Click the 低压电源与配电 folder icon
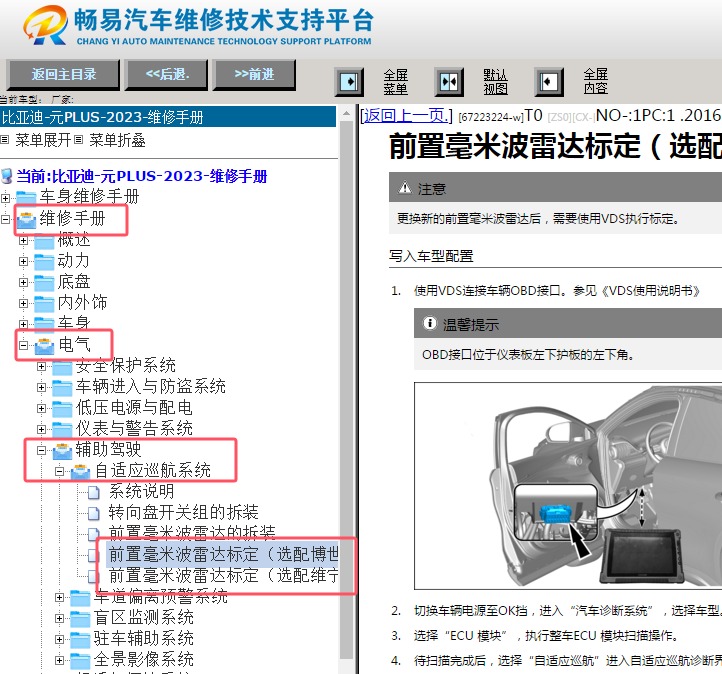The image size is (722, 674). click(62, 409)
